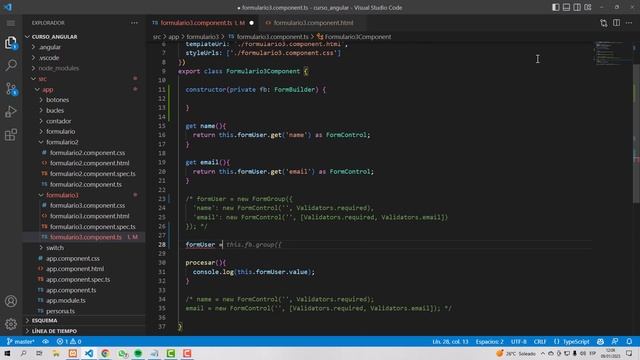The image size is (640, 360).
Task: Click the Lín. 28, col. 13 cursor position indicator
Action: (450, 342)
